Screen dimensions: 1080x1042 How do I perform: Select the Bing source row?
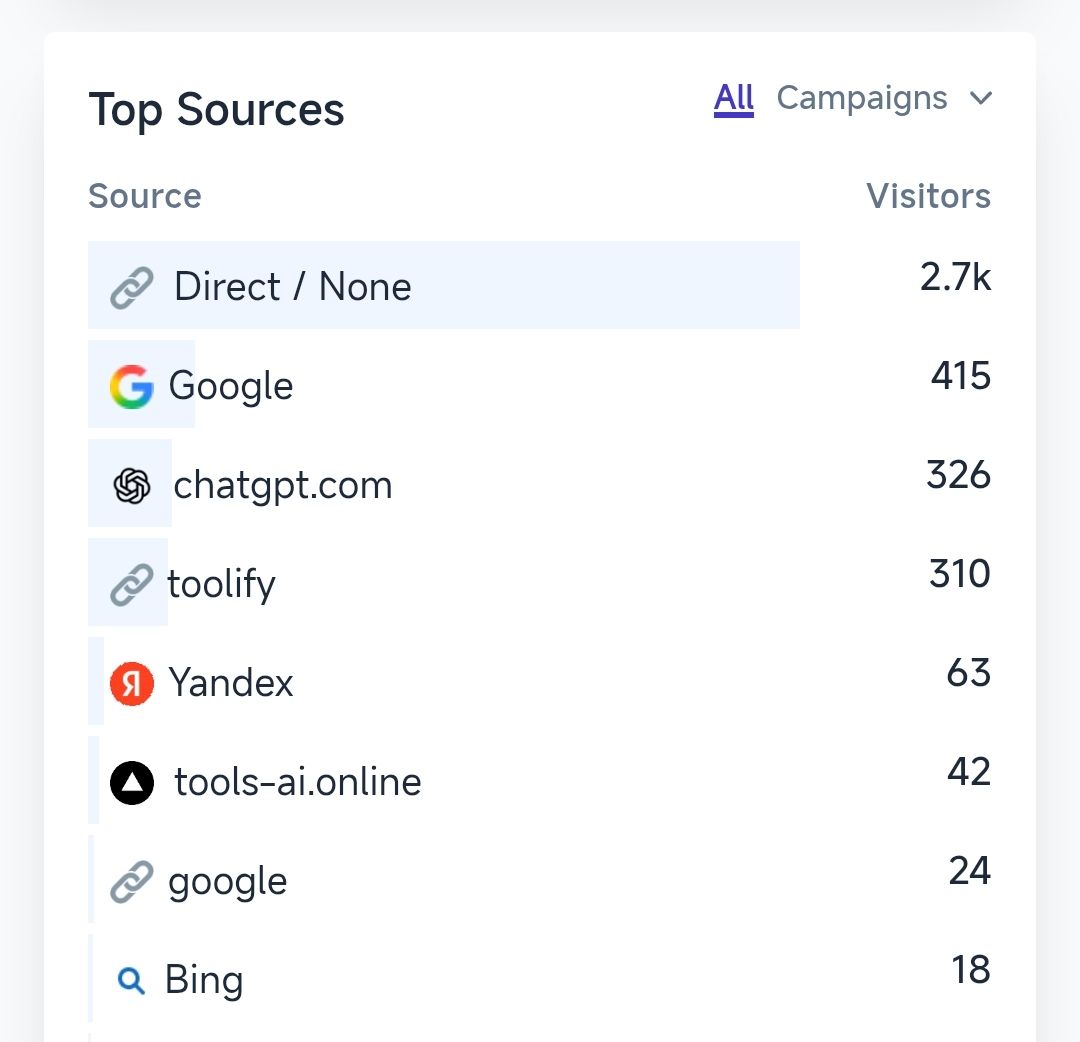pyautogui.click(x=204, y=980)
